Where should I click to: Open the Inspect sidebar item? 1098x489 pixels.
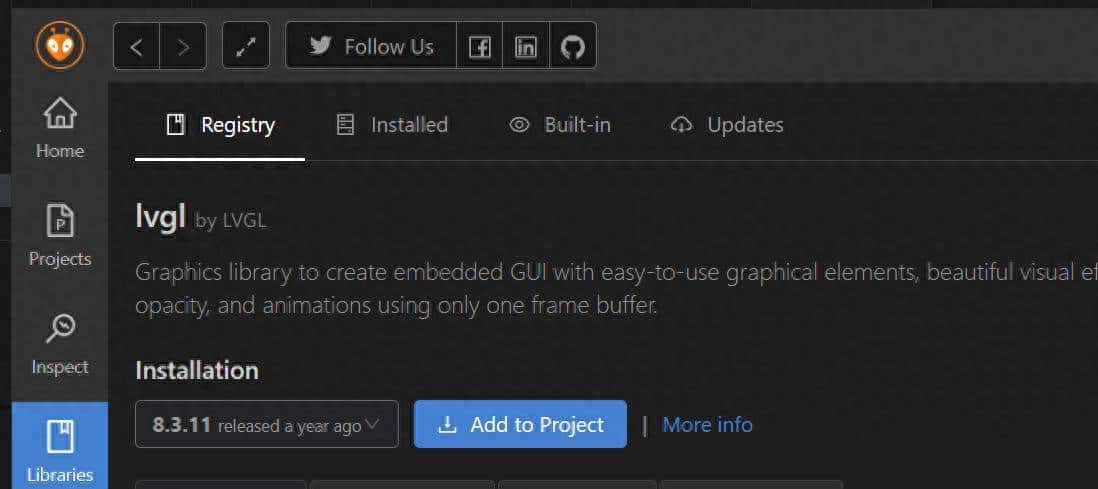point(60,345)
